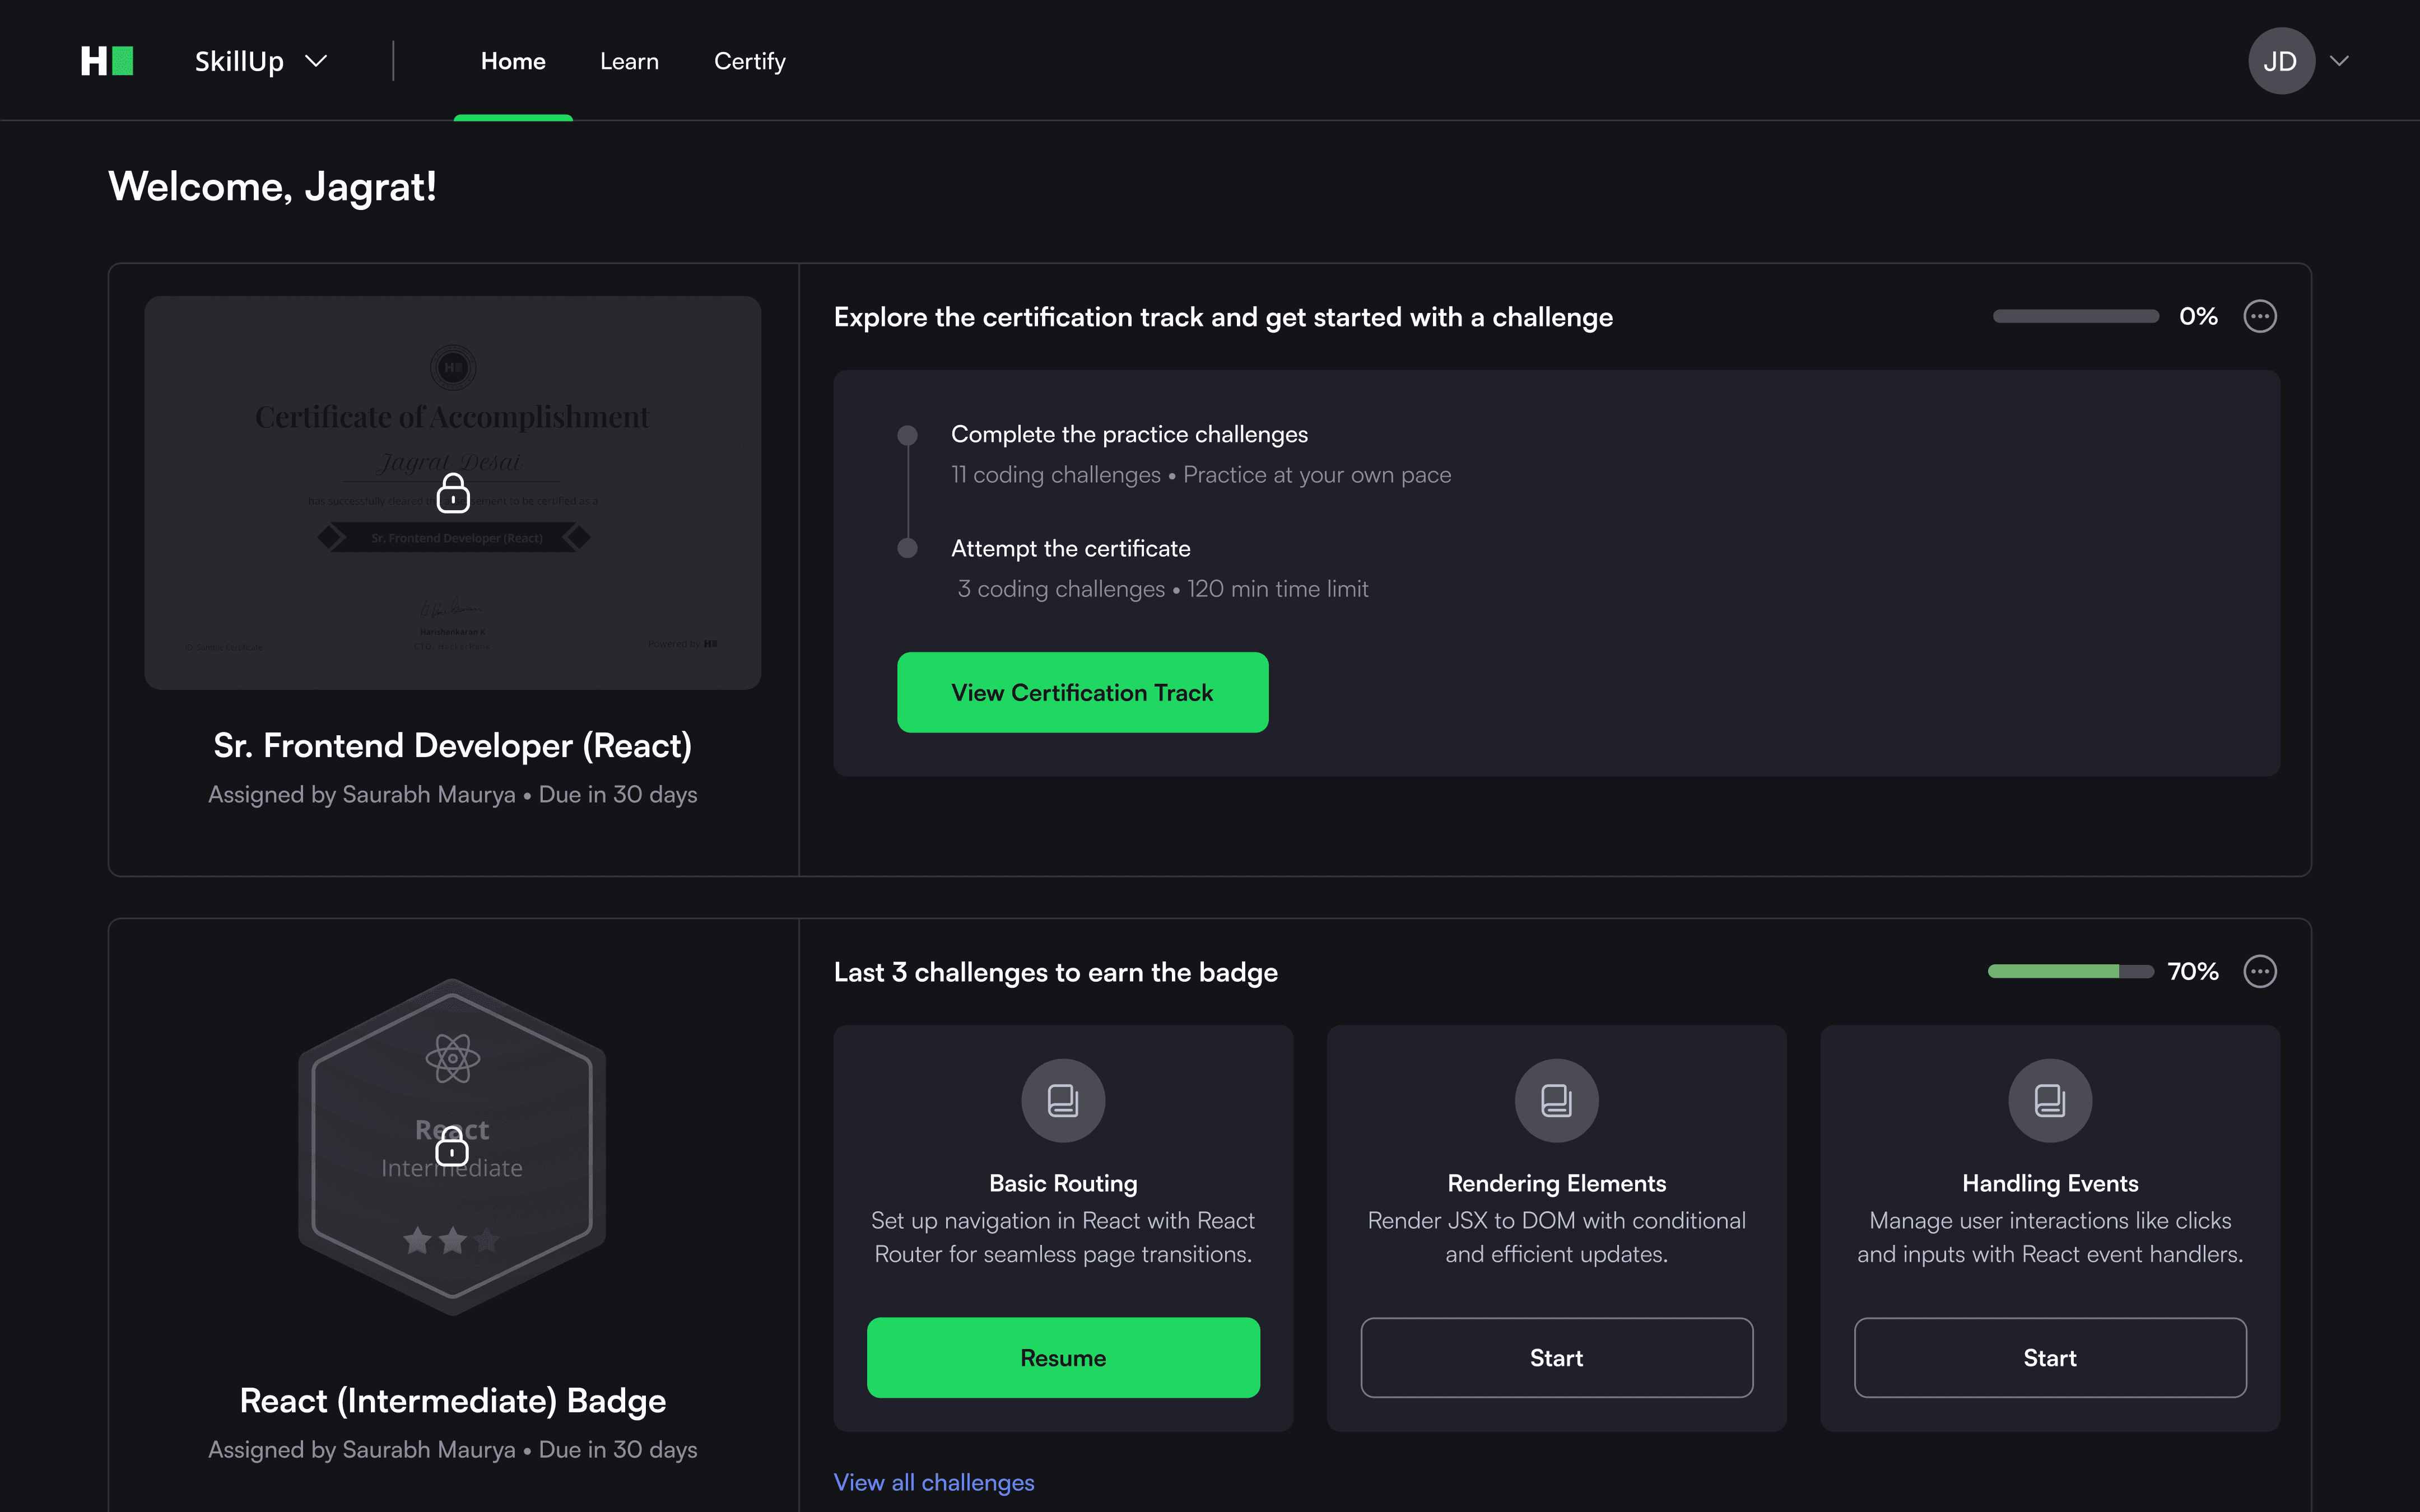Expand the profile menu chevron
The width and height of the screenshot is (2420, 1512).
2339,61
